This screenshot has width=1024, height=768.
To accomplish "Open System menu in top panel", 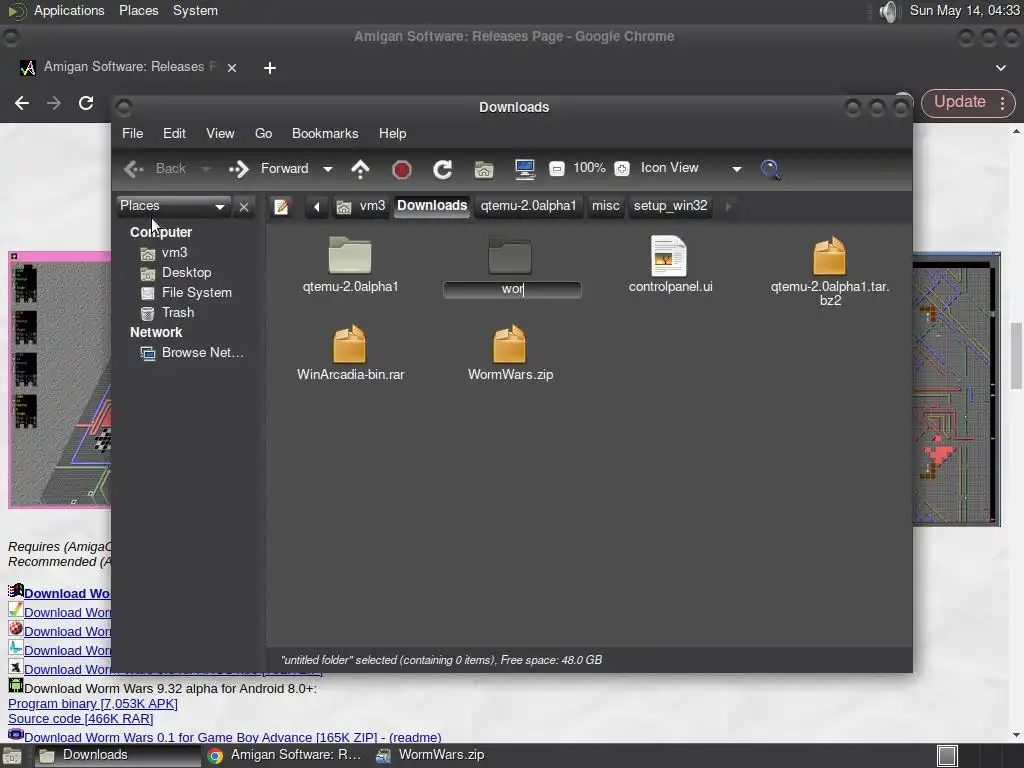I will 195,10.
